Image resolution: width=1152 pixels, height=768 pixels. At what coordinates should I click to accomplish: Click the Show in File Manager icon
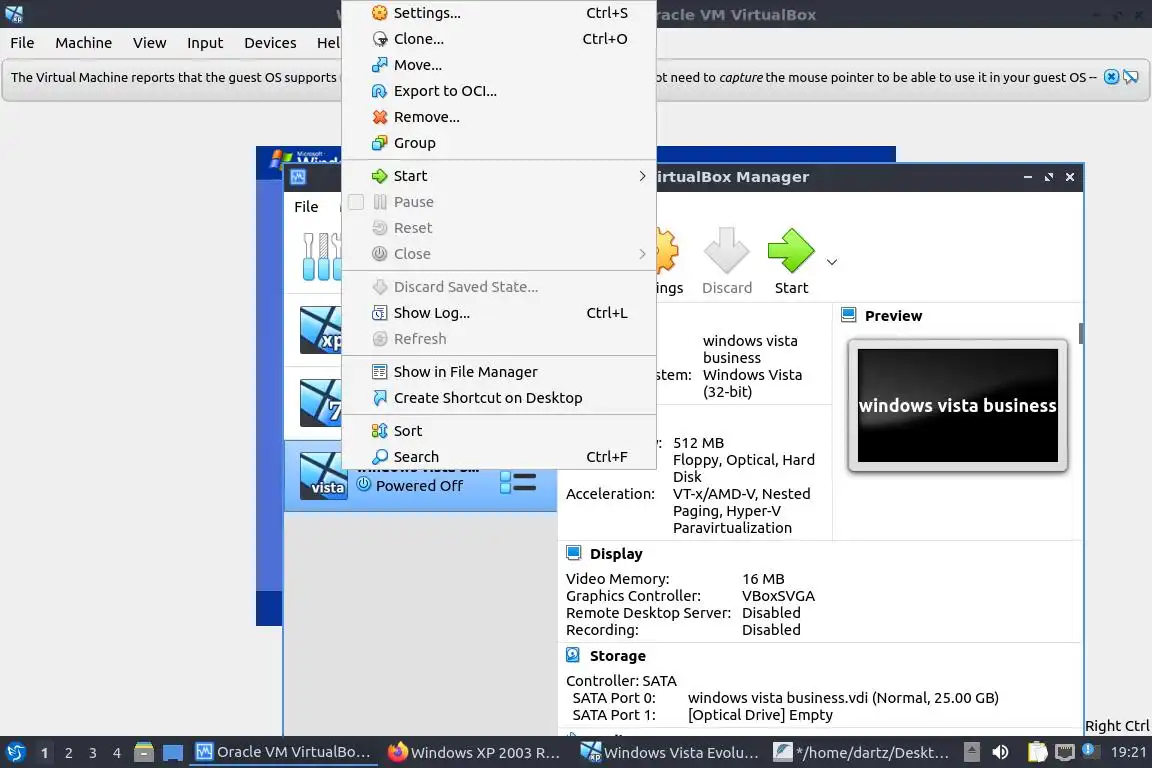[x=379, y=372]
